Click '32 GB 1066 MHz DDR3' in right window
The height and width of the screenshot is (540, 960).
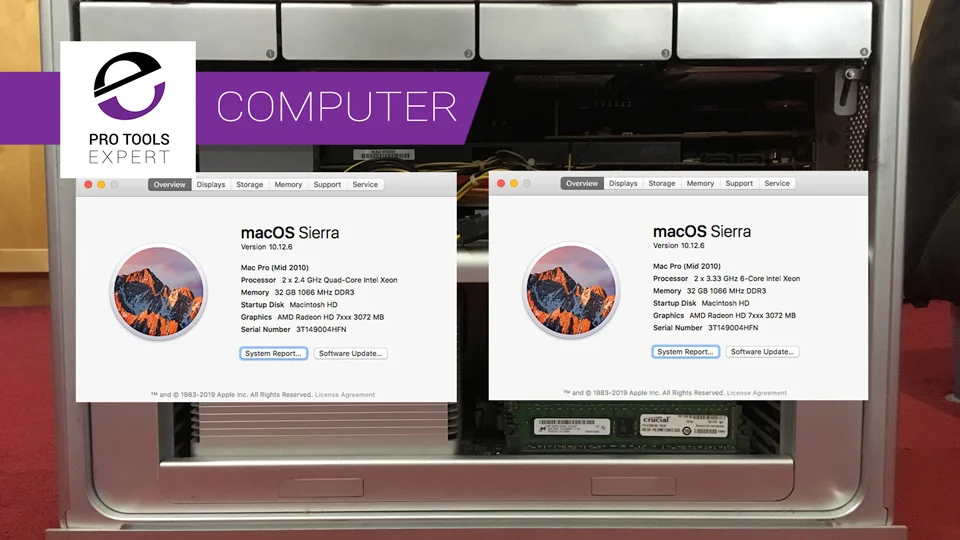point(727,291)
